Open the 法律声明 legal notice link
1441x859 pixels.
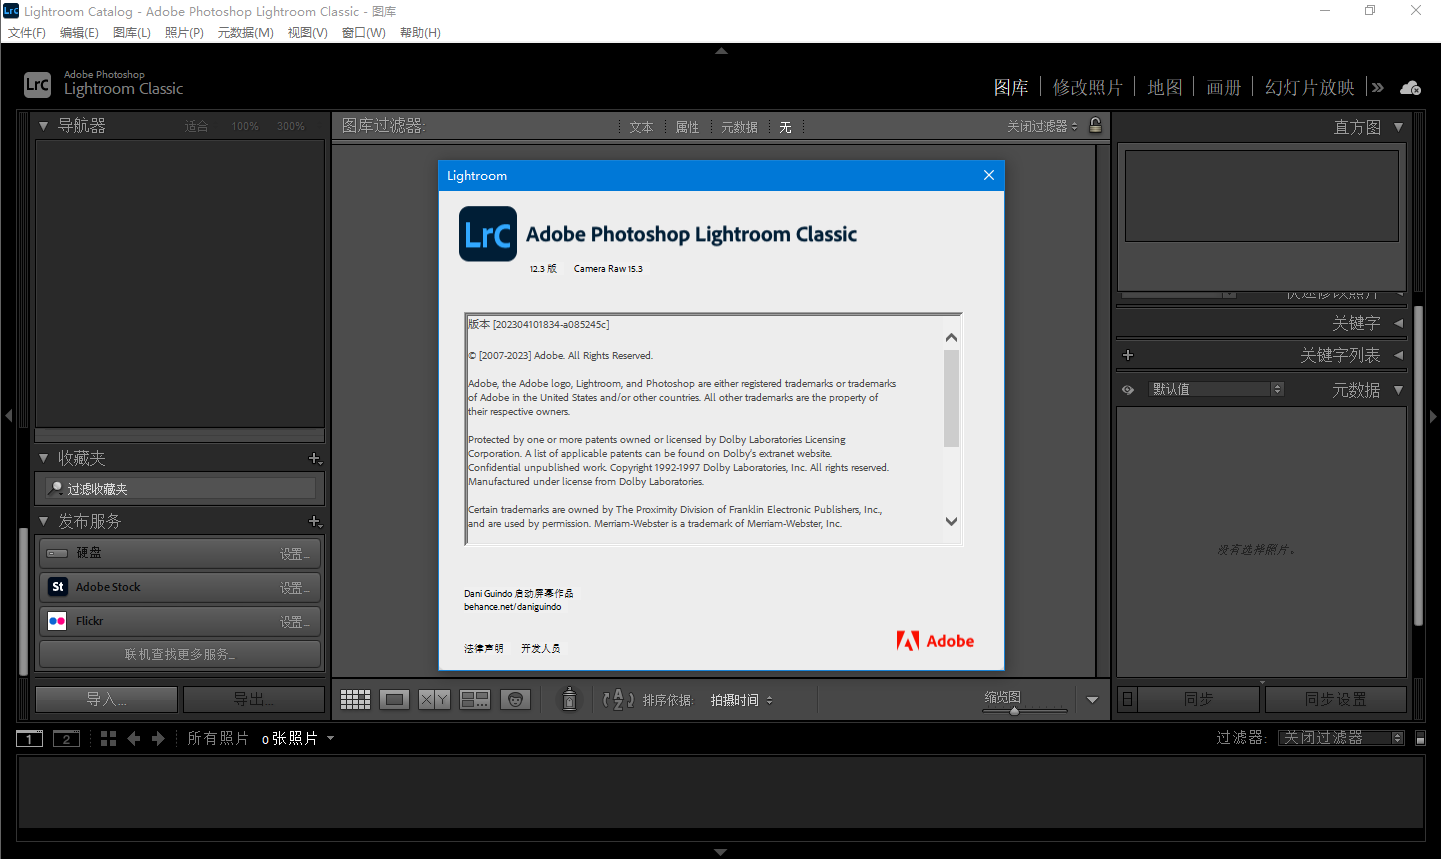pyautogui.click(x=484, y=649)
